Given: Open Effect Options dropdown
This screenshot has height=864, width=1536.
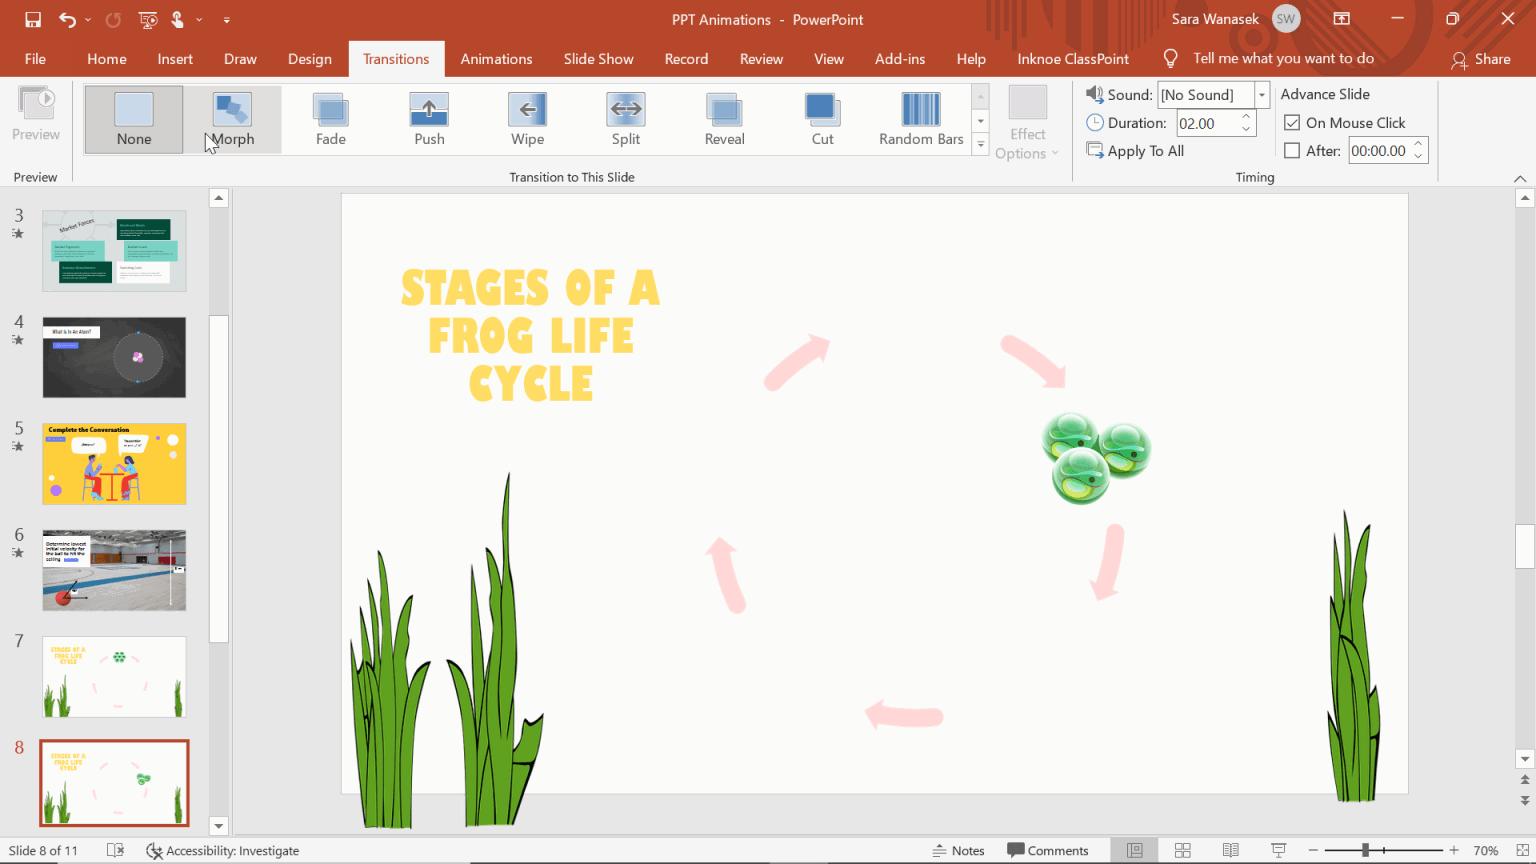Looking at the screenshot, I should (x=1027, y=122).
